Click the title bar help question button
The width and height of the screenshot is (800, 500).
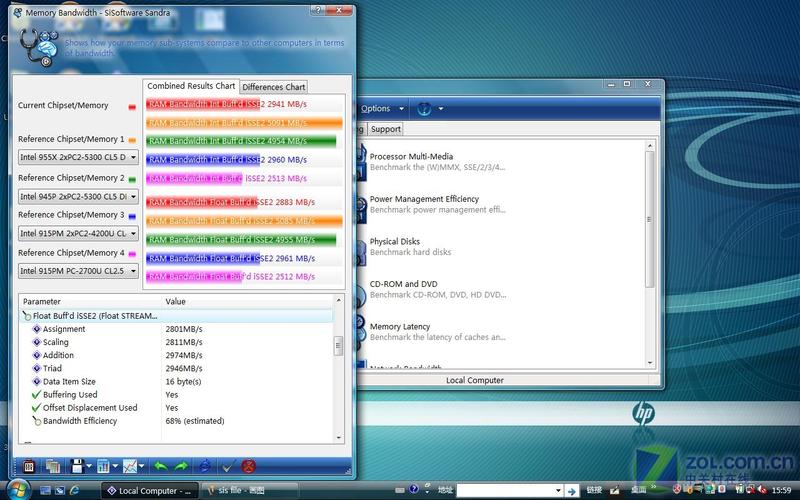[x=316, y=10]
